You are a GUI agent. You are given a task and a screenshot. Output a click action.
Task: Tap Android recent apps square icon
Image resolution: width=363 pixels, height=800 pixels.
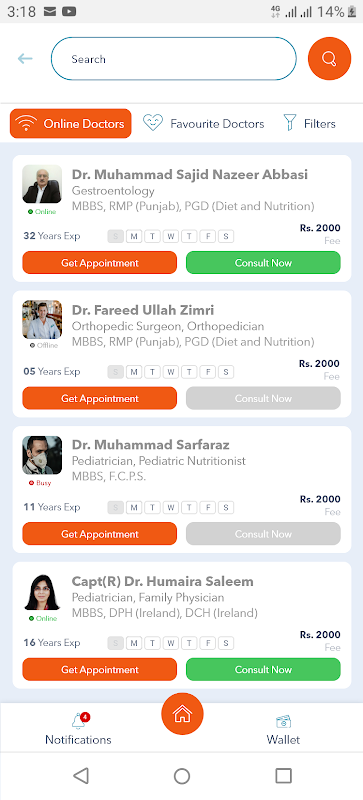click(283, 776)
